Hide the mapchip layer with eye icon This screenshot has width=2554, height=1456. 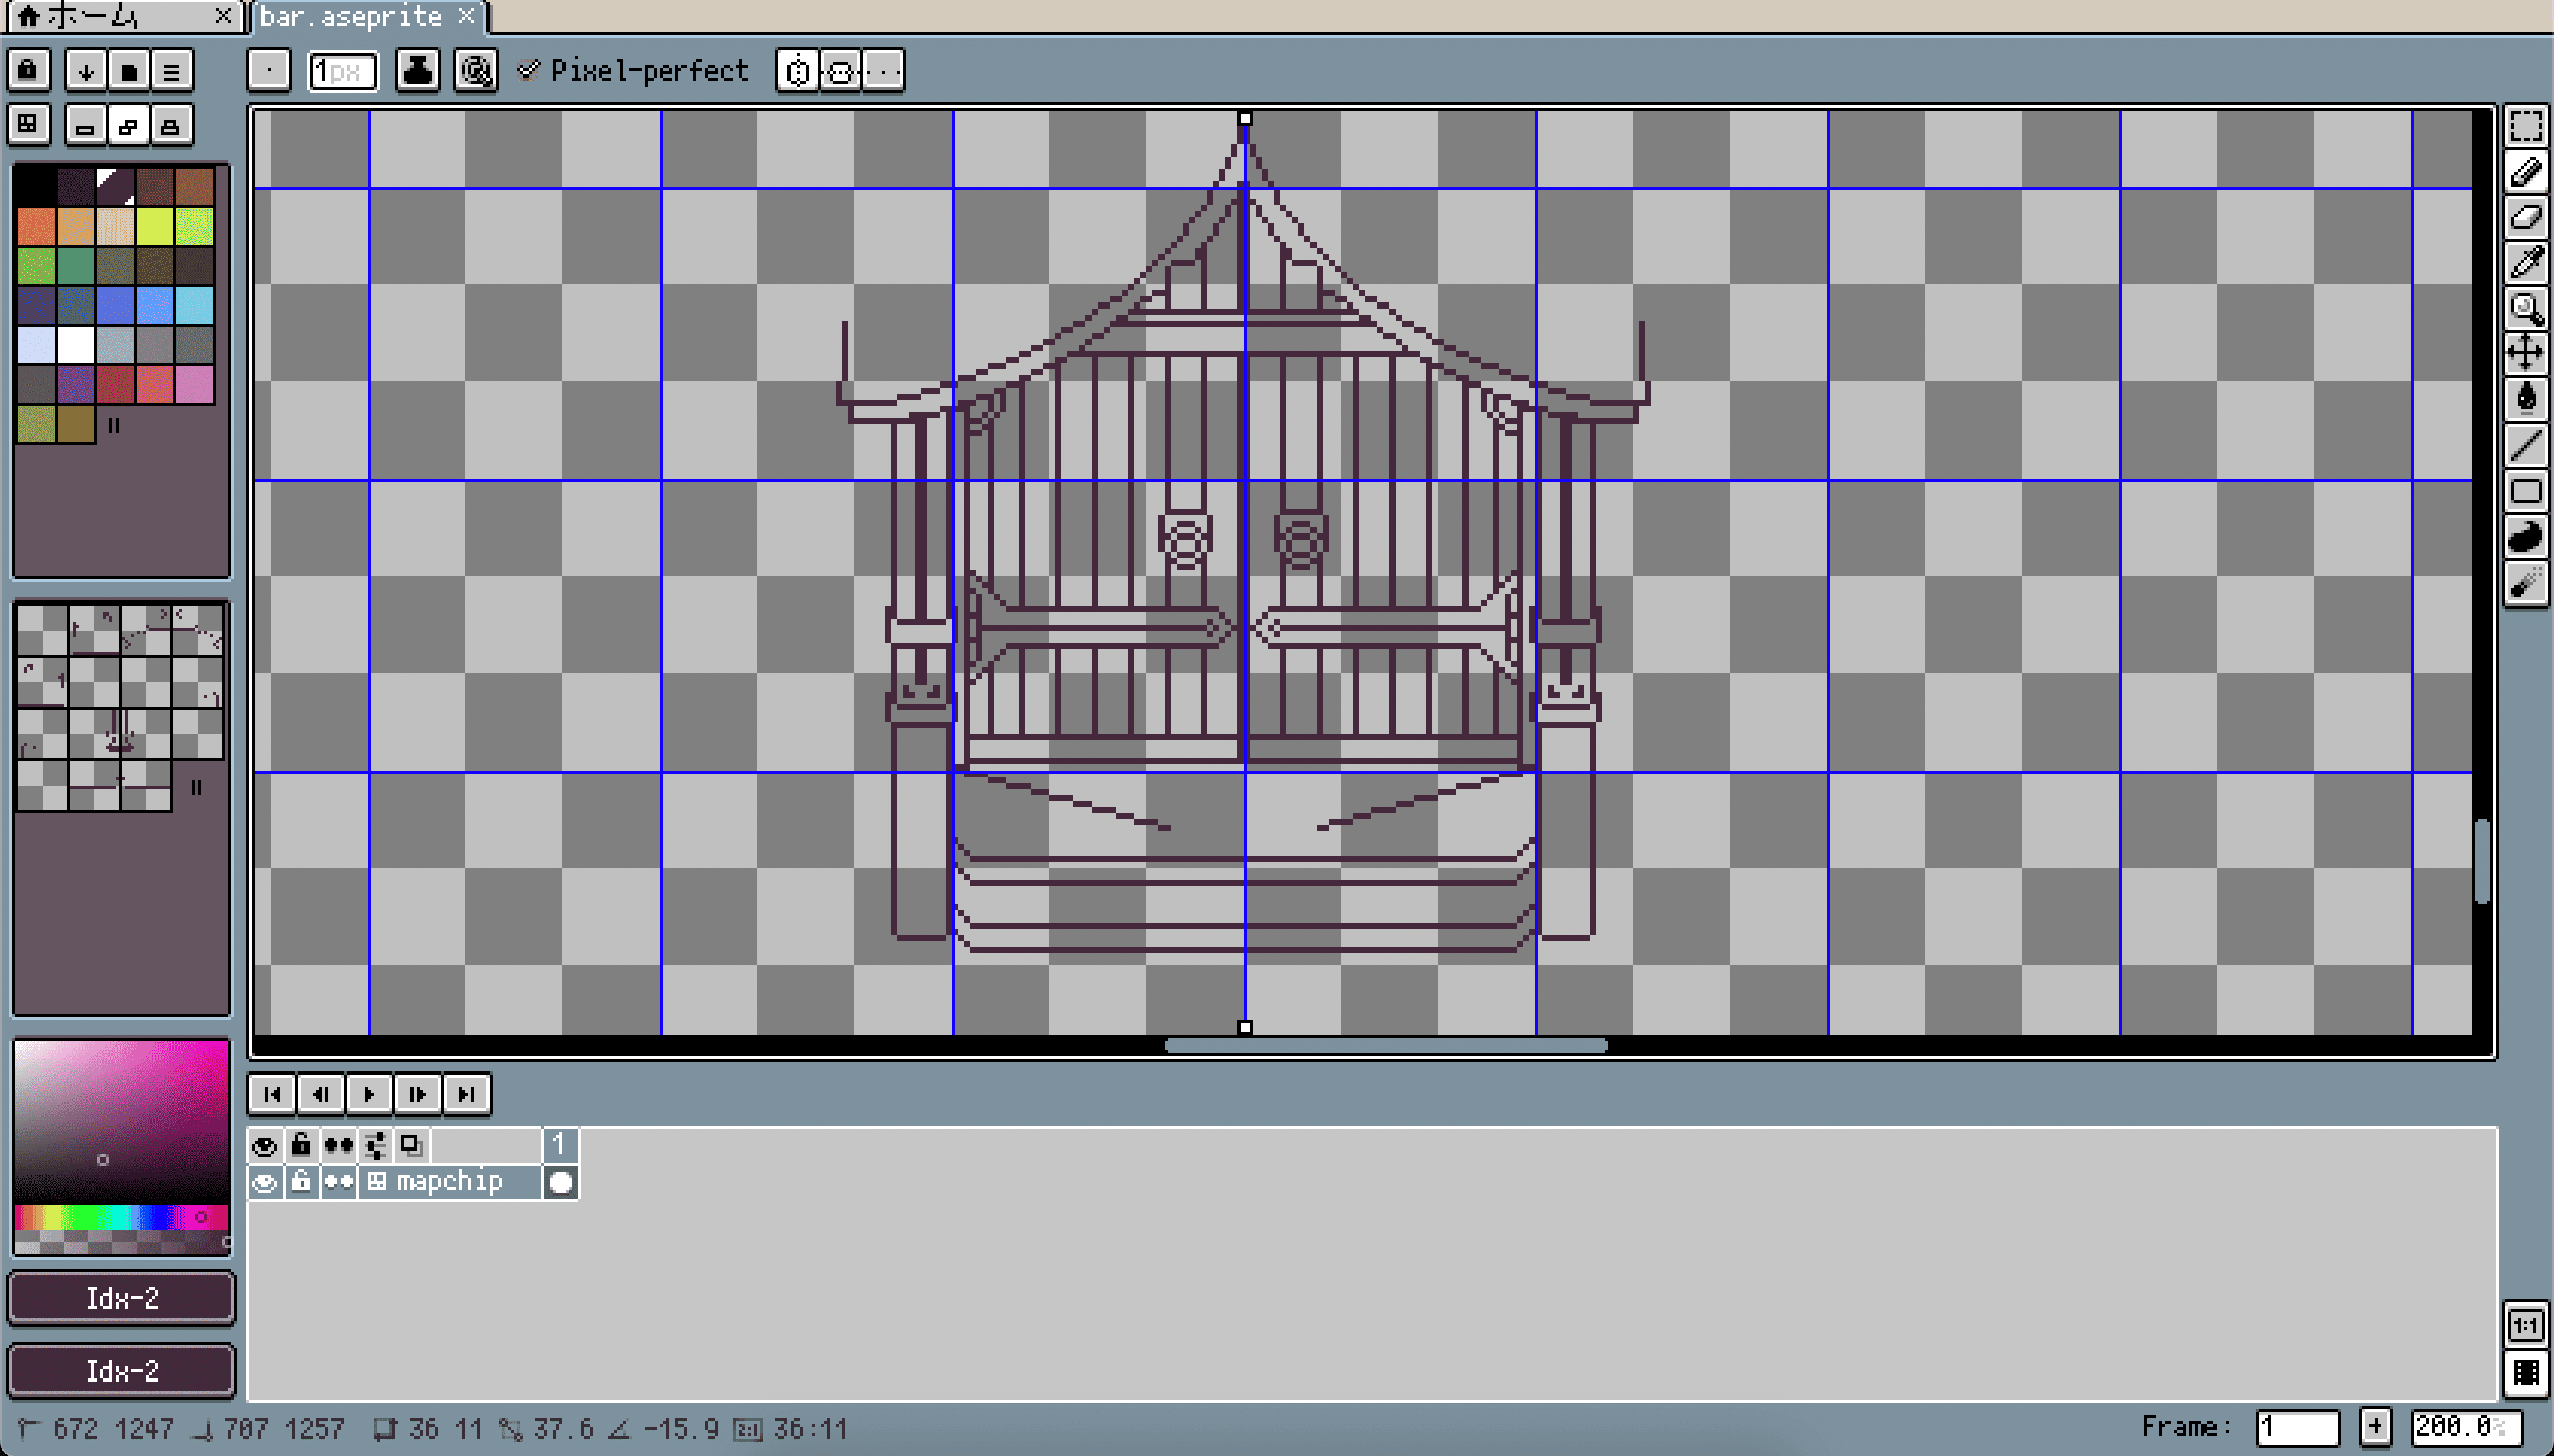tap(264, 1183)
